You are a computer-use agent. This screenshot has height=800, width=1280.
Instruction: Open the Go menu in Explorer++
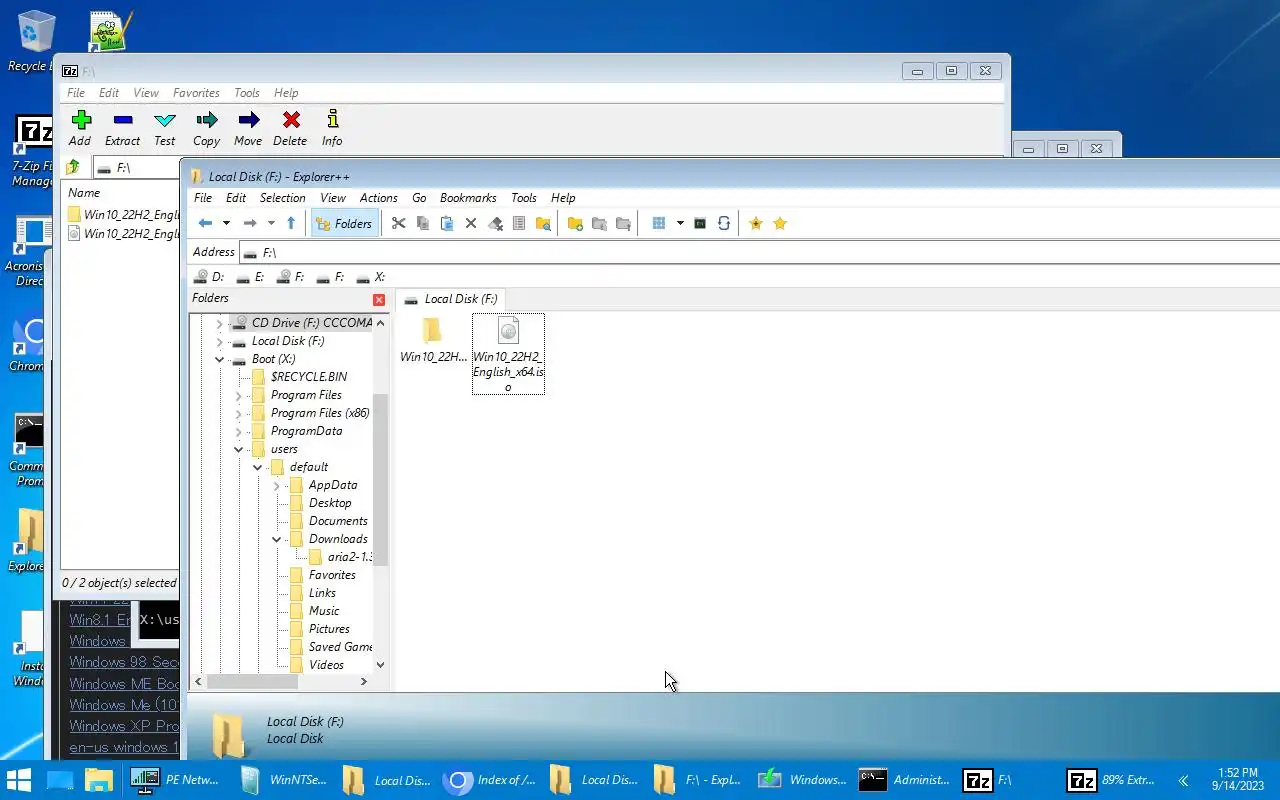tap(419, 198)
